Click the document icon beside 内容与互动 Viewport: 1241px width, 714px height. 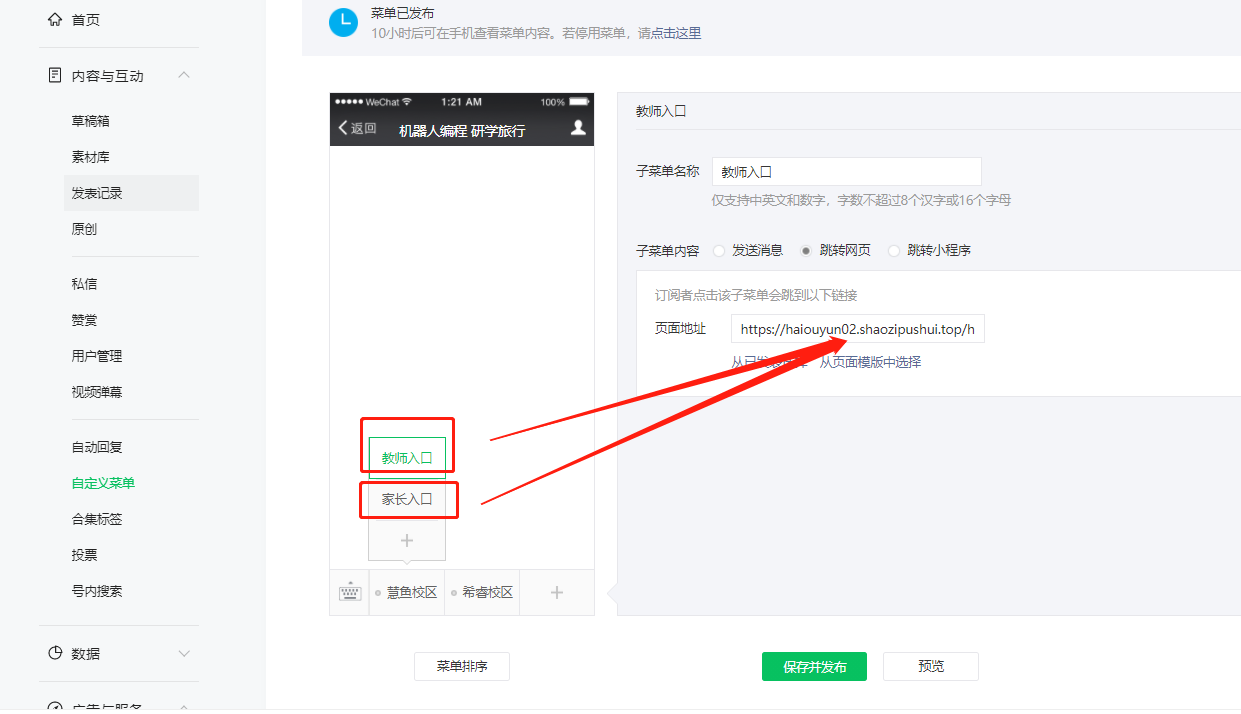click(x=55, y=76)
